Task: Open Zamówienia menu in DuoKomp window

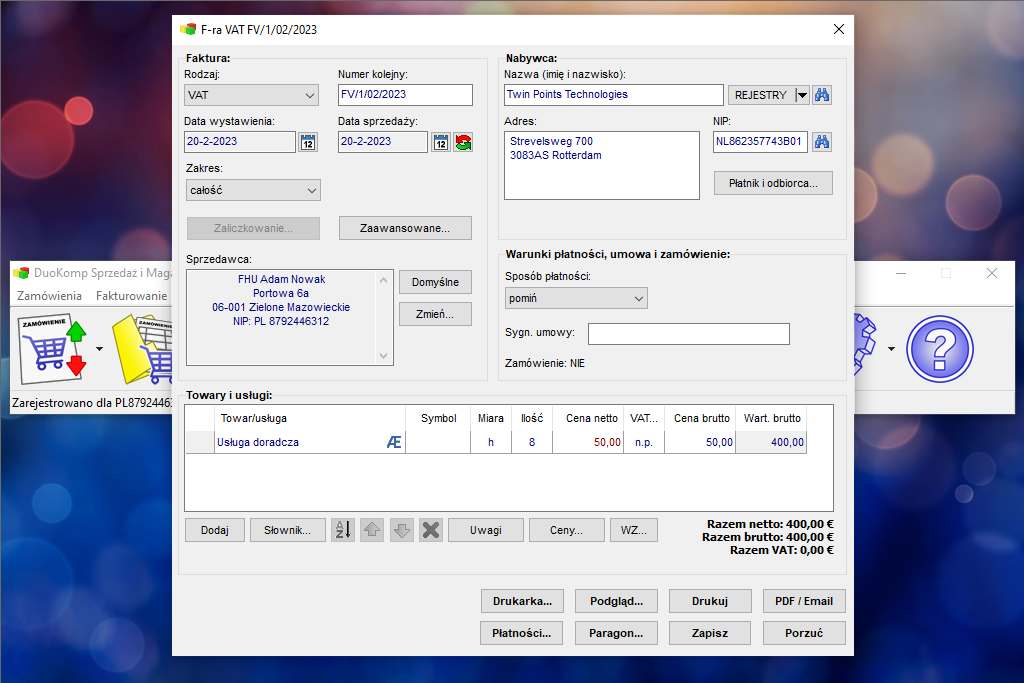Action: [49, 296]
